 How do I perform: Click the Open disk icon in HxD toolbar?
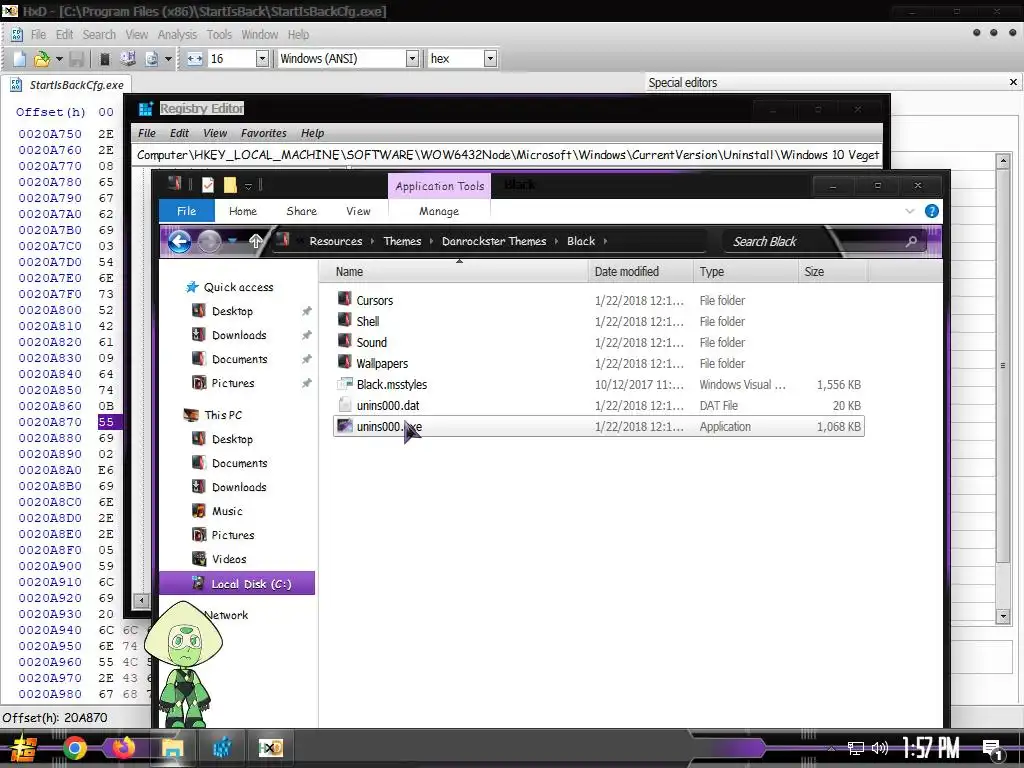pos(127,59)
